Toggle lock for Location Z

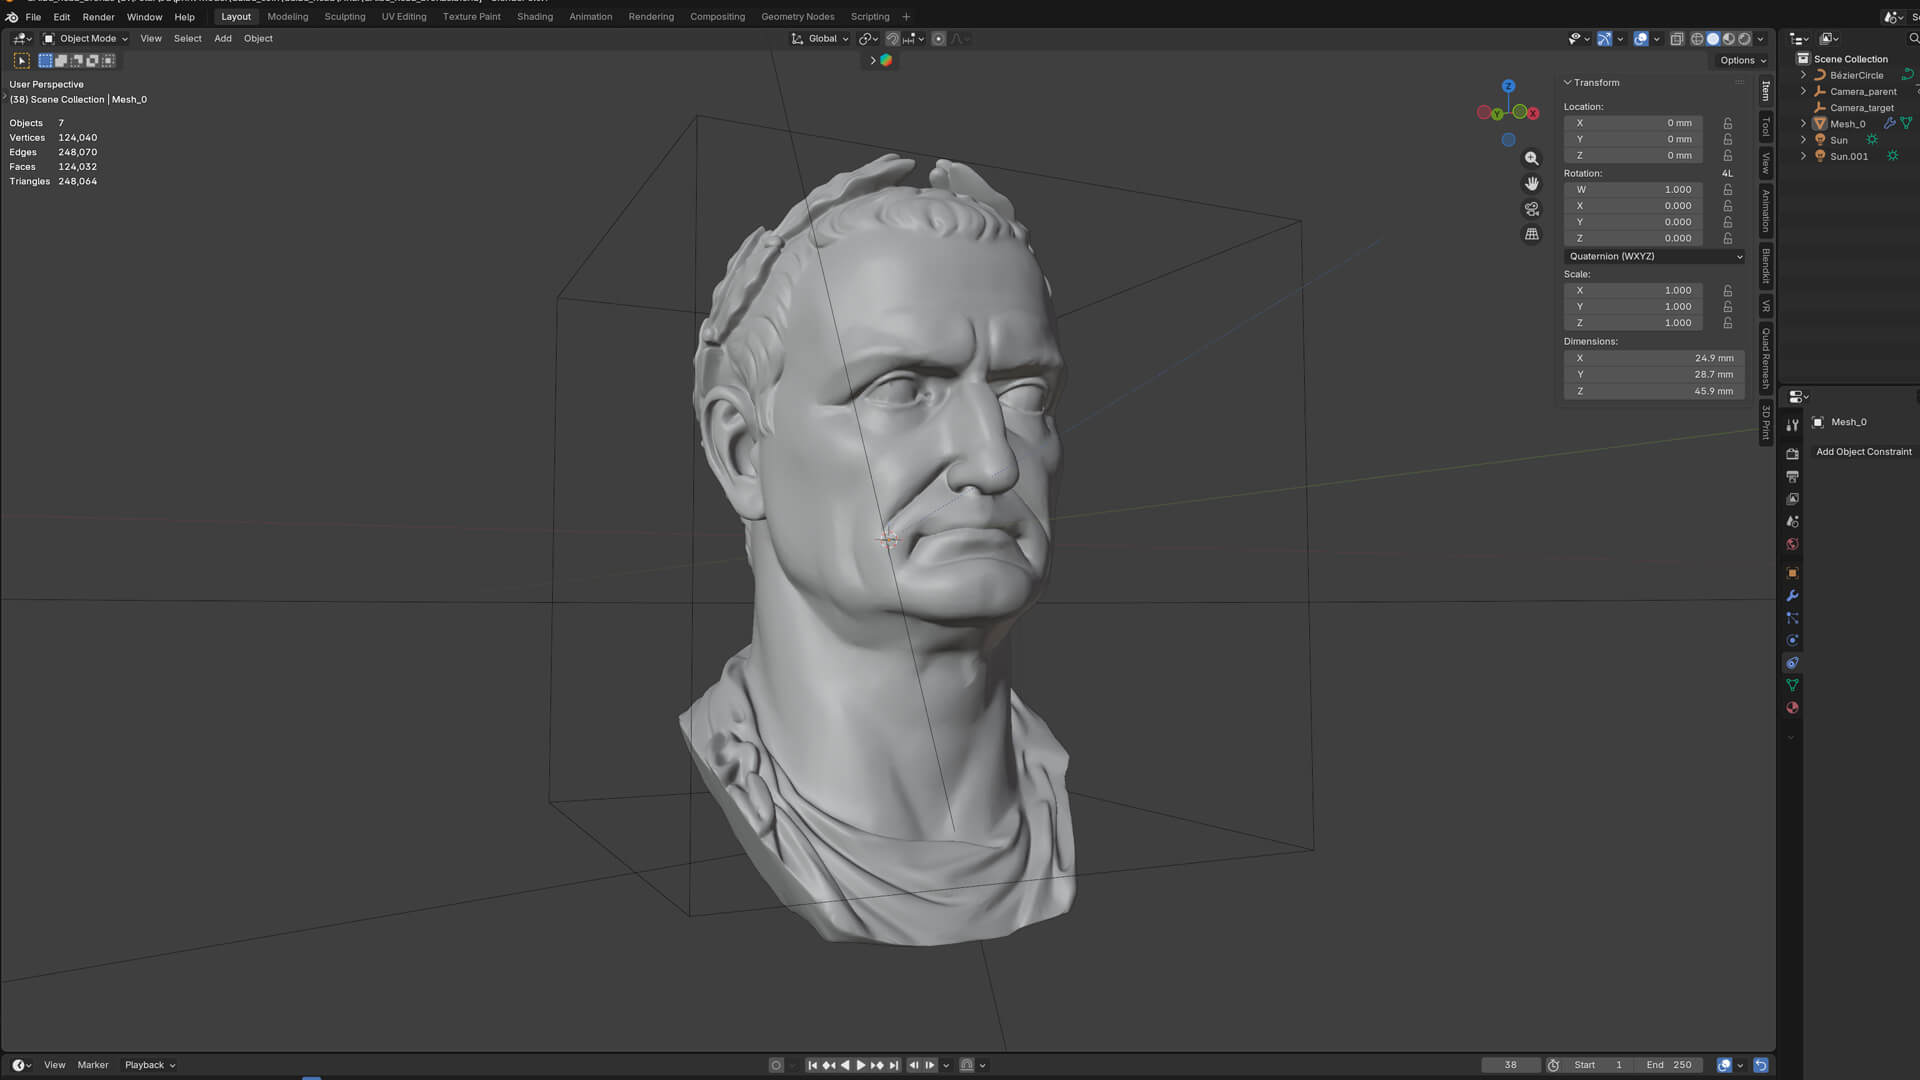(x=1728, y=156)
